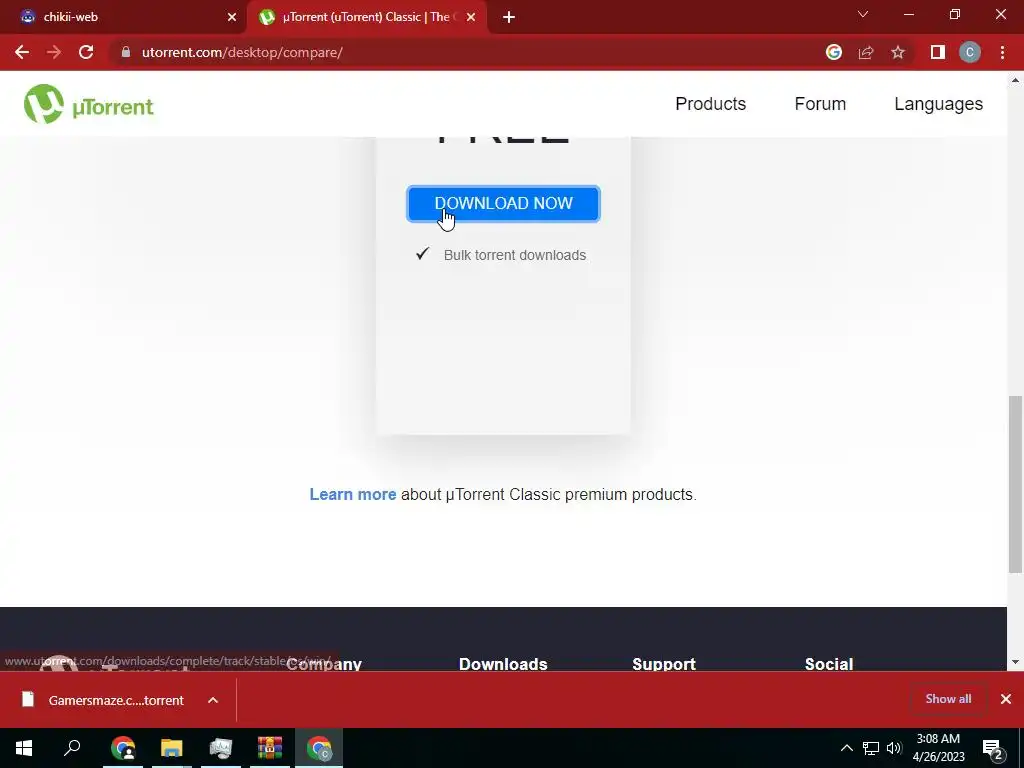The width and height of the screenshot is (1024, 768).
Task: Open the Chrome three-dot menu
Action: (1002, 52)
